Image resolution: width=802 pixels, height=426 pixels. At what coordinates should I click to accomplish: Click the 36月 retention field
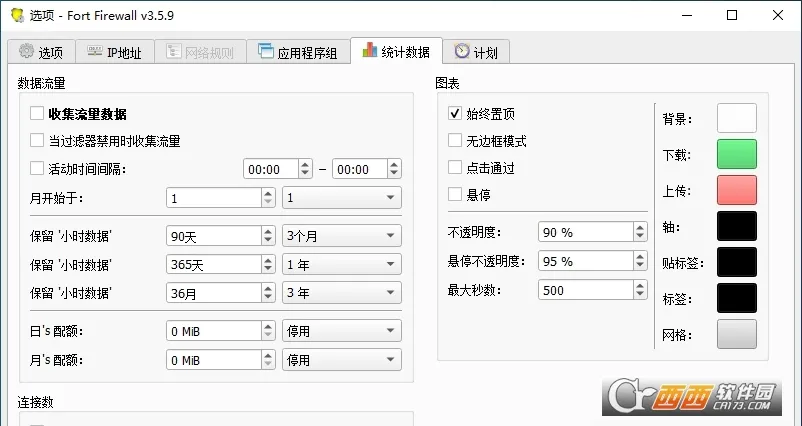click(x=214, y=293)
